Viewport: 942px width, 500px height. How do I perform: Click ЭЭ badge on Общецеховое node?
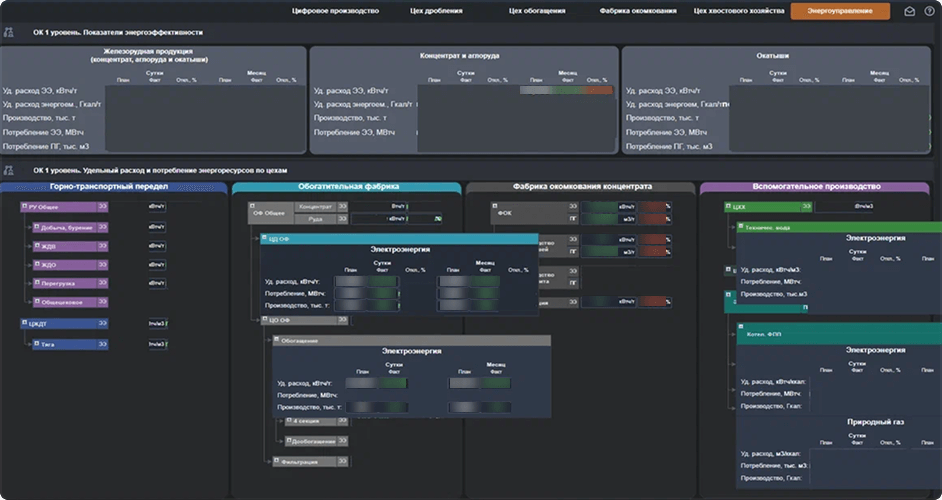coord(103,302)
